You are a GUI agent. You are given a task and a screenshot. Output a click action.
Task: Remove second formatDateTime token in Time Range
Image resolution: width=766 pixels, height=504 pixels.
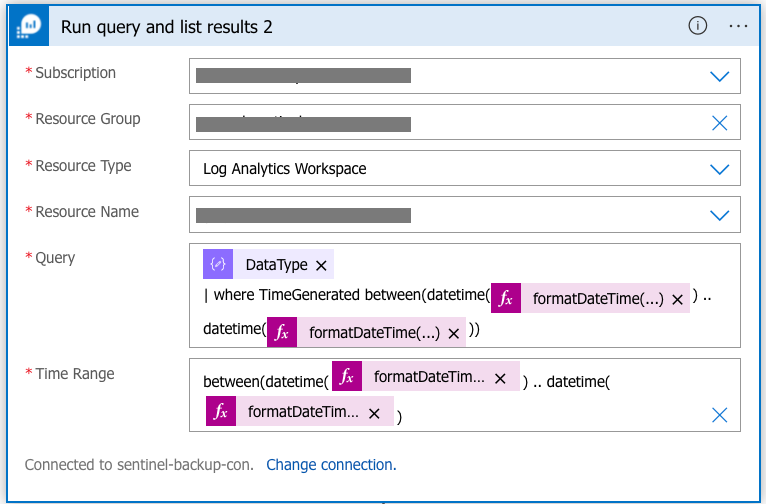click(x=374, y=413)
